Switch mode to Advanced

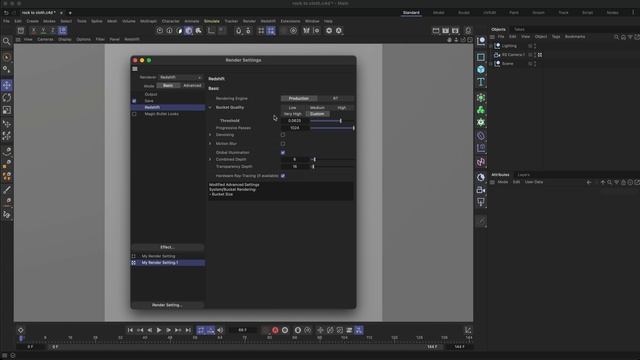[192, 86]
